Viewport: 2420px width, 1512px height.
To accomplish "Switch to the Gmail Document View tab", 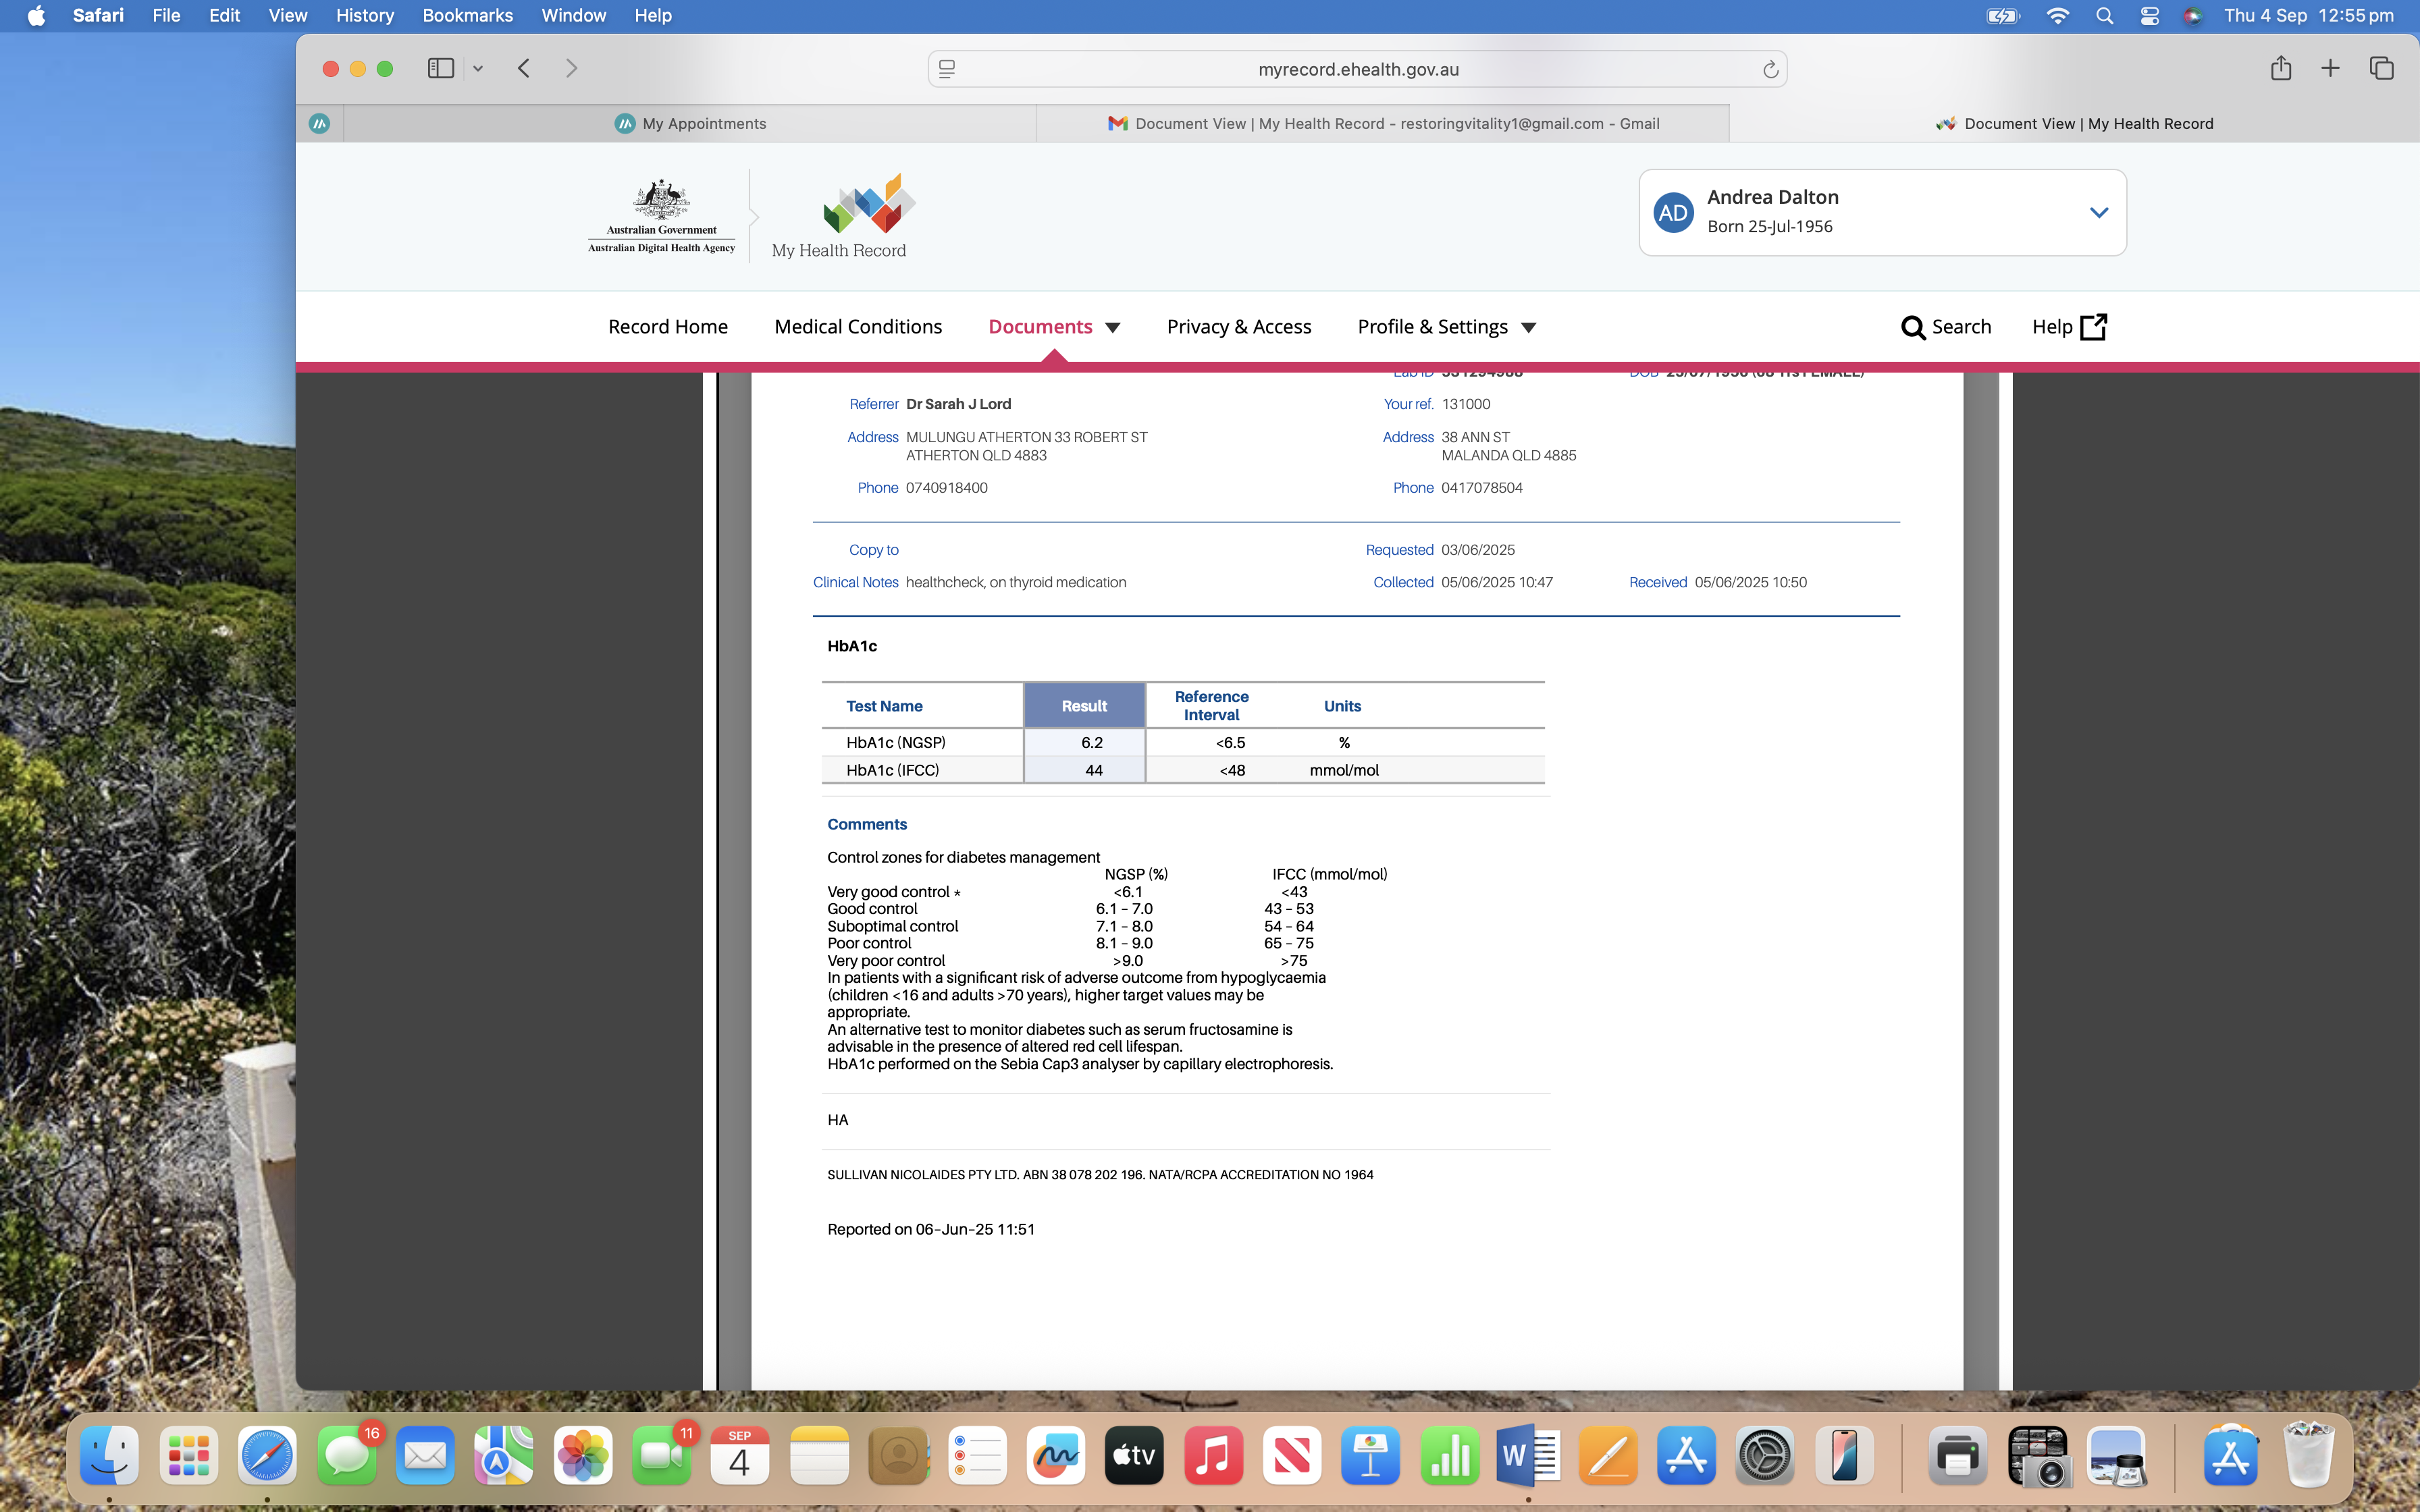I will click(1383, 123).
